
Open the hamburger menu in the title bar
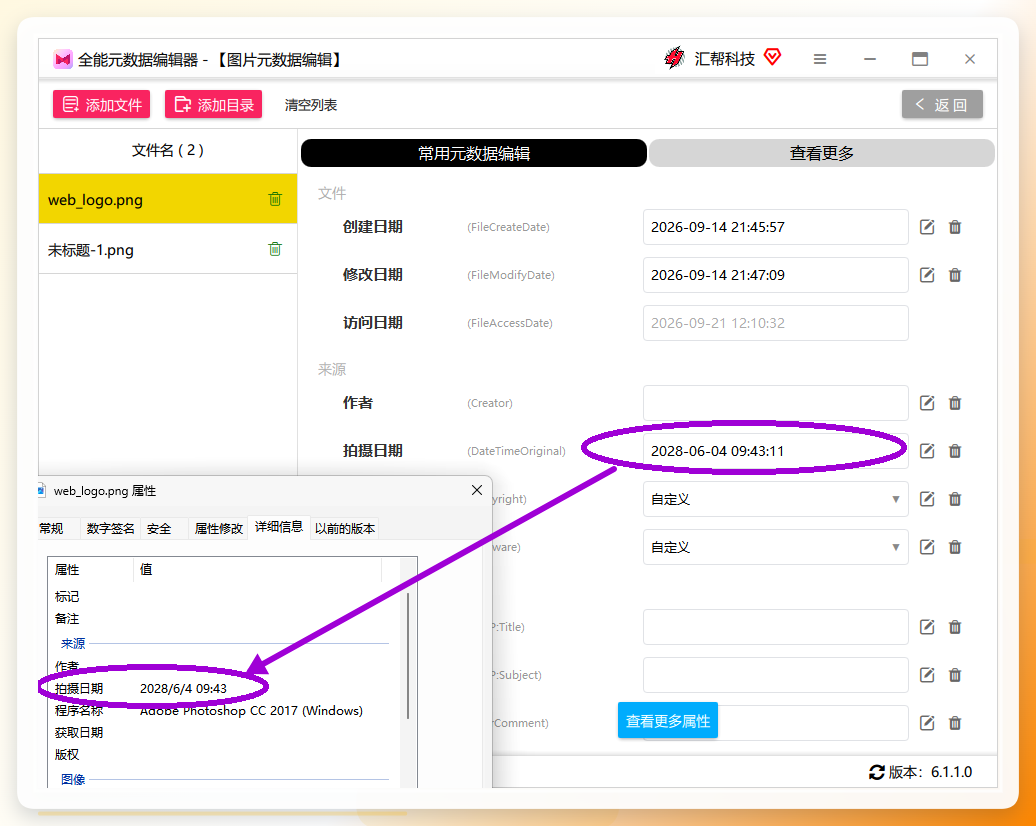(x=820, y=59)
